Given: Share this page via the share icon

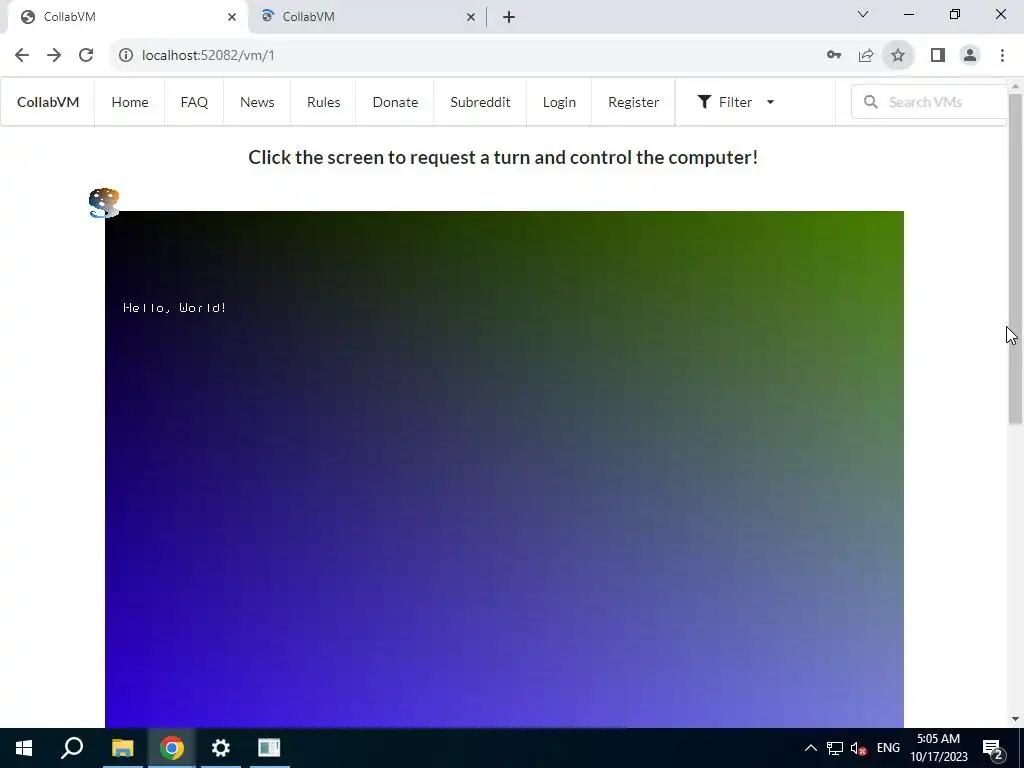Looking at the screenshot, I should pyautogui.click(x=866, y=55).
